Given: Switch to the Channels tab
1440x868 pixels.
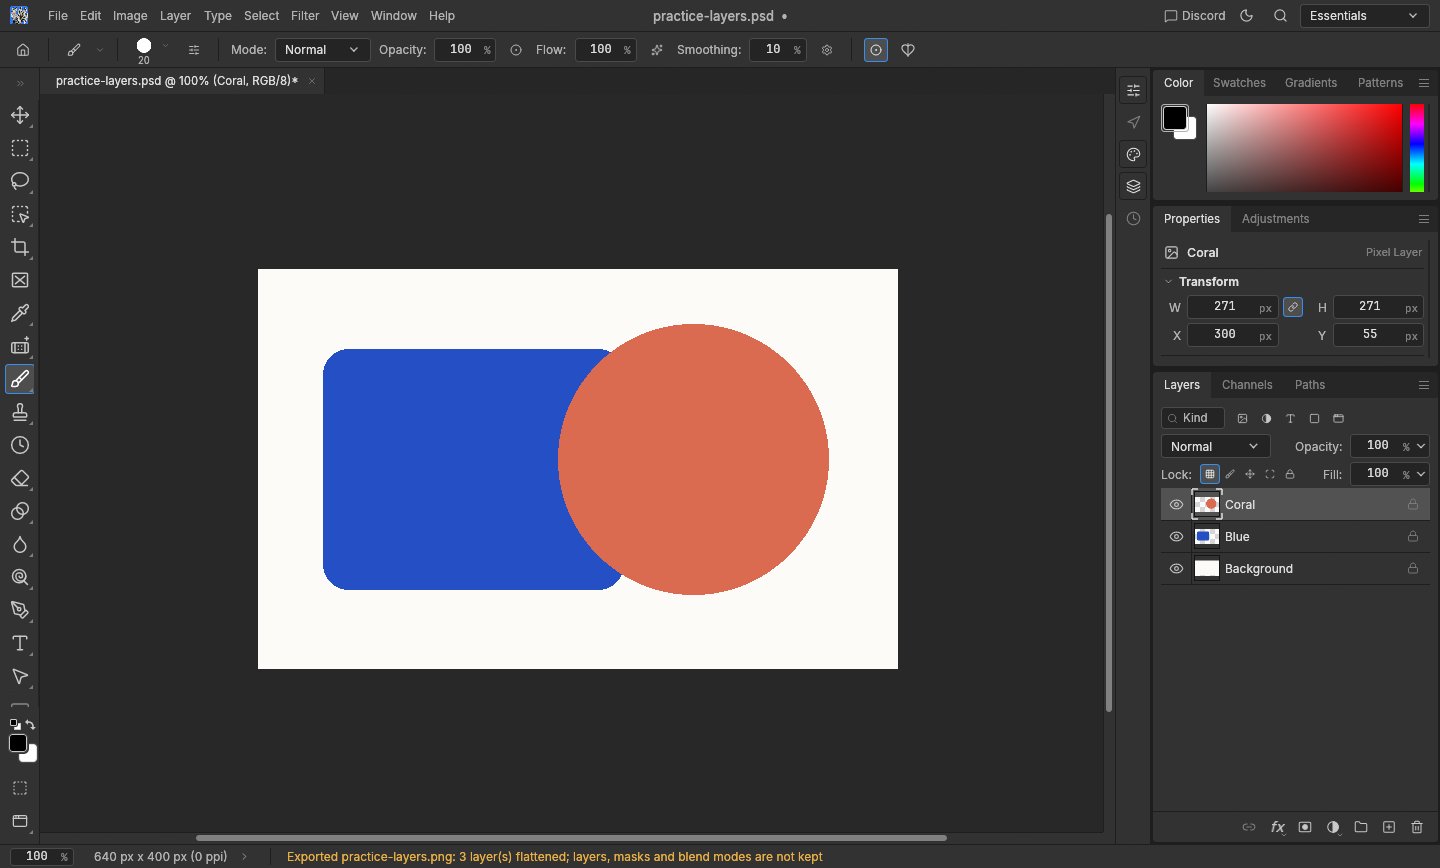Looking at the screenshot, I should pyautogui.click(x=1247, y=385).
